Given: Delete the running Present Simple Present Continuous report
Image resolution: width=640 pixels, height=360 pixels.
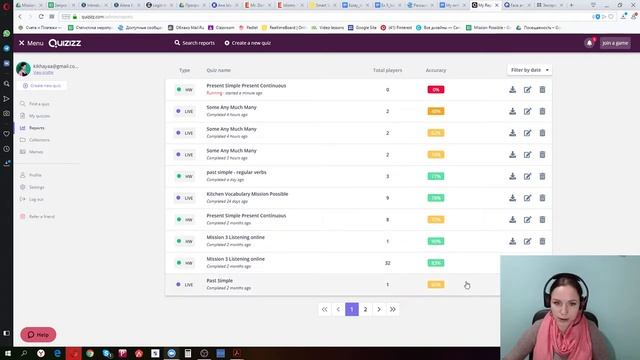Looking at the screenshot, I should (542, 89).
